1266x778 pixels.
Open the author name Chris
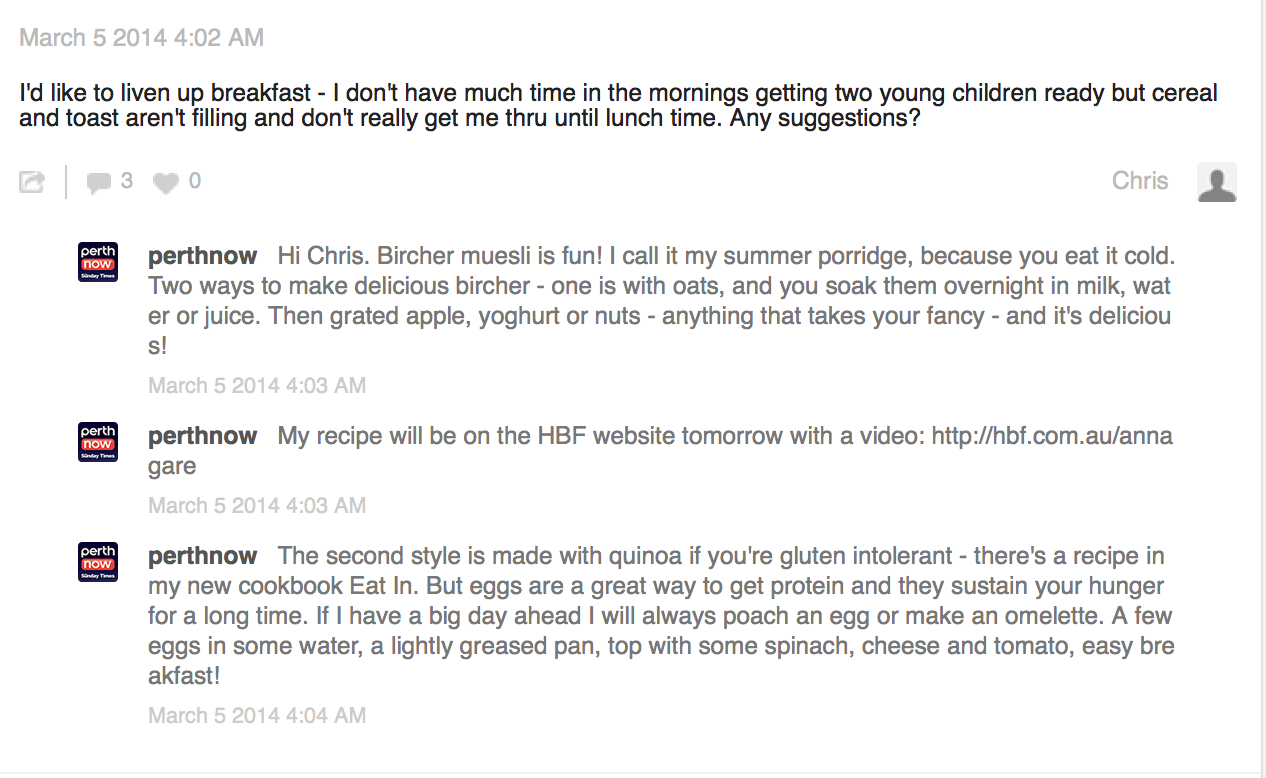pyautogui.click(x=1140, y=181)
